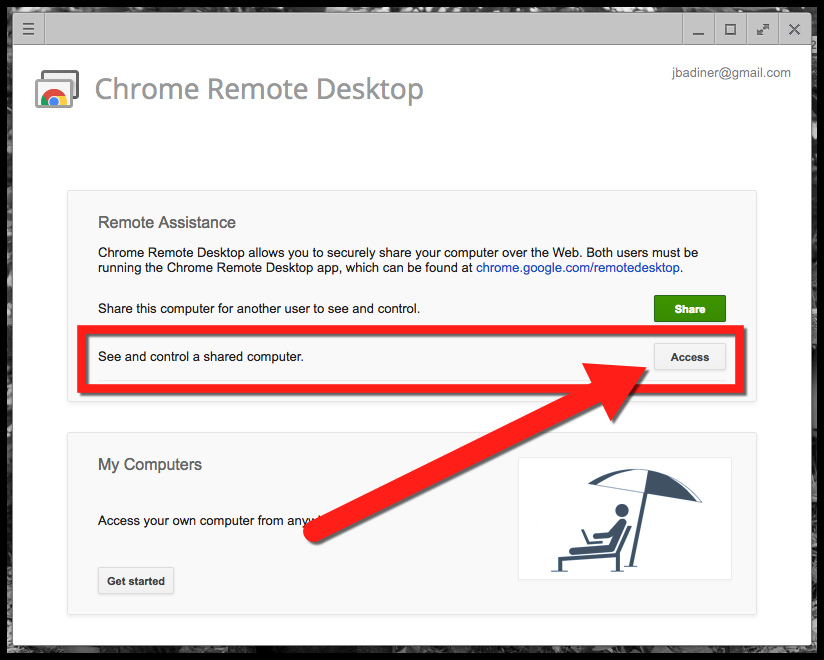Open the chrome.google.com/remotedesktop link
The width and height of the screenshot is (824, 660).
tap(578, 267)
